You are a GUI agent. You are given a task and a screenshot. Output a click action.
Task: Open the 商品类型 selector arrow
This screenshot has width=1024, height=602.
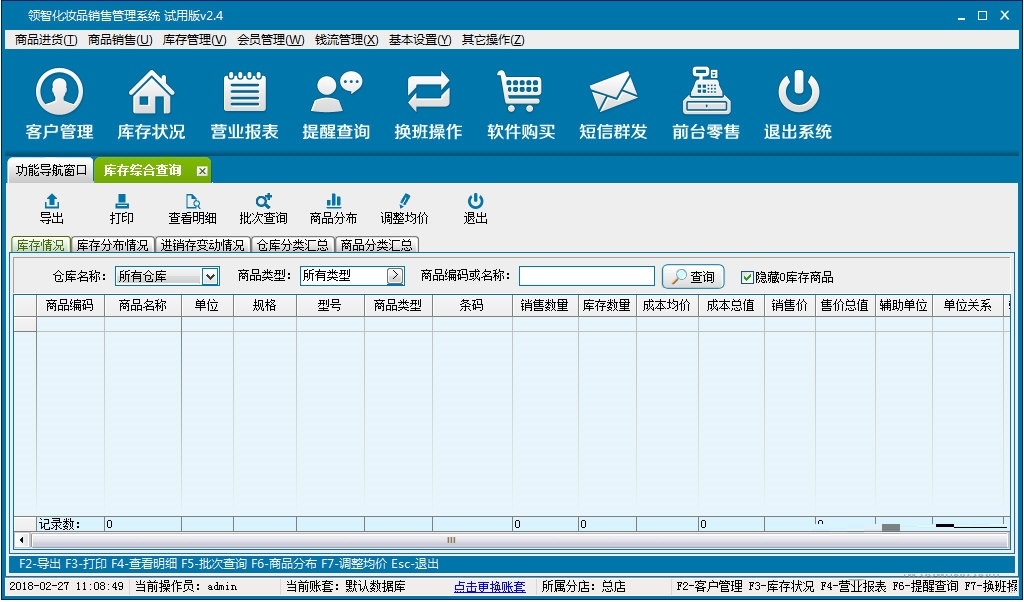pyautogui.click(x=395, y=276)
